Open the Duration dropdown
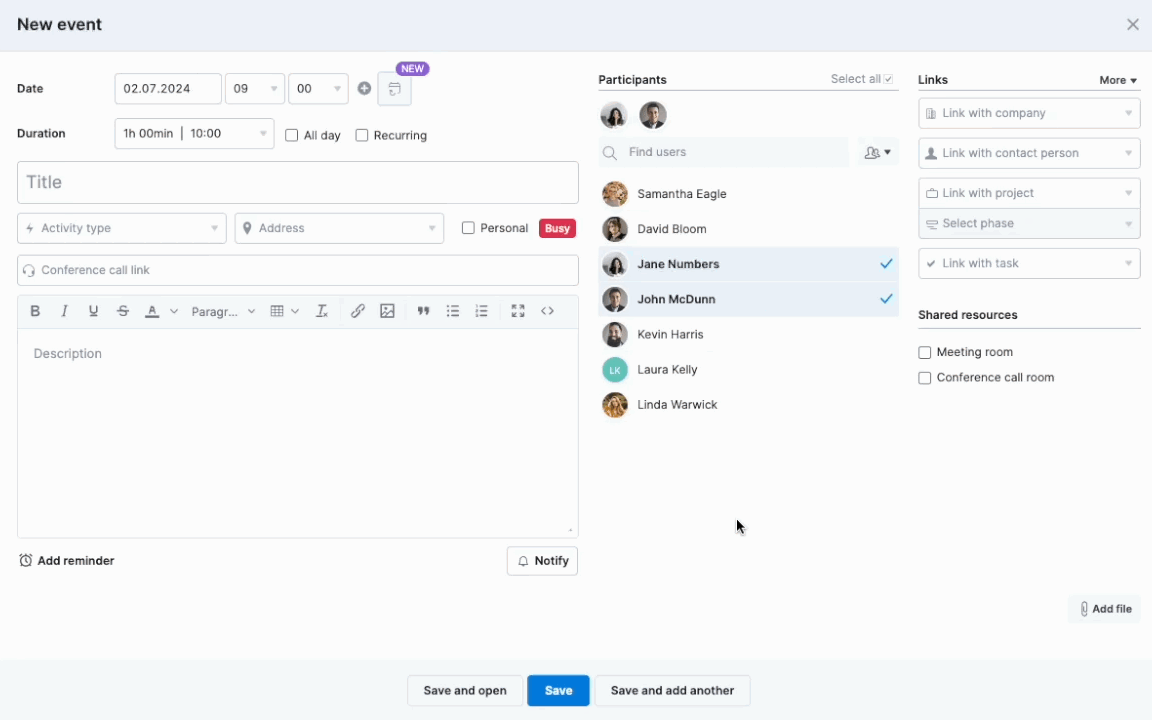Screen dimensions: 1152x720 194,134
